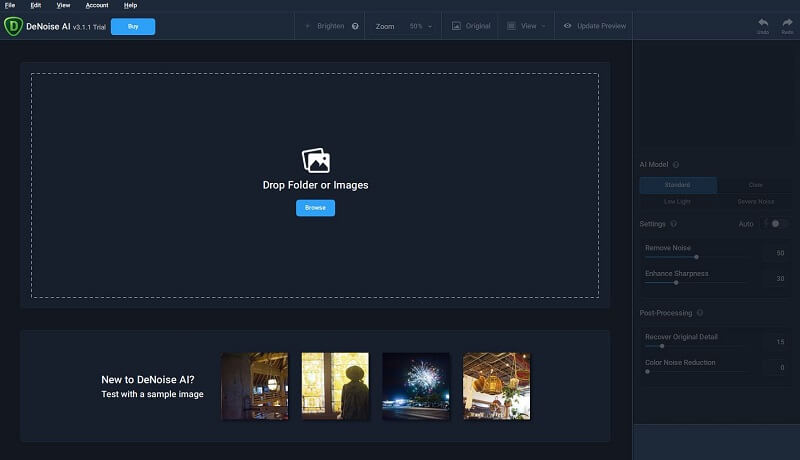Click the Enhance Sharpness value field 30

777,278
